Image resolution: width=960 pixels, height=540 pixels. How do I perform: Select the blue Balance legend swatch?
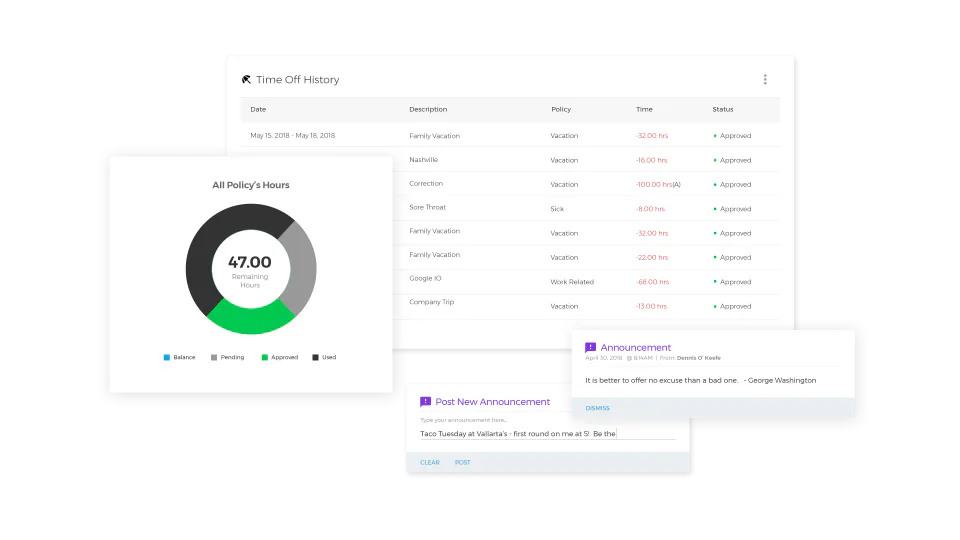click(x=167, y=358)
